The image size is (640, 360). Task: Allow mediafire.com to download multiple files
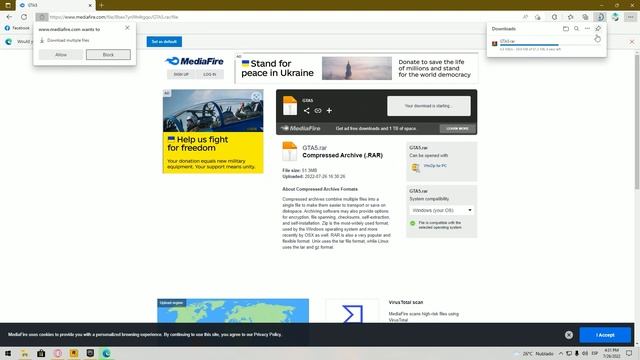click(61, 55)
